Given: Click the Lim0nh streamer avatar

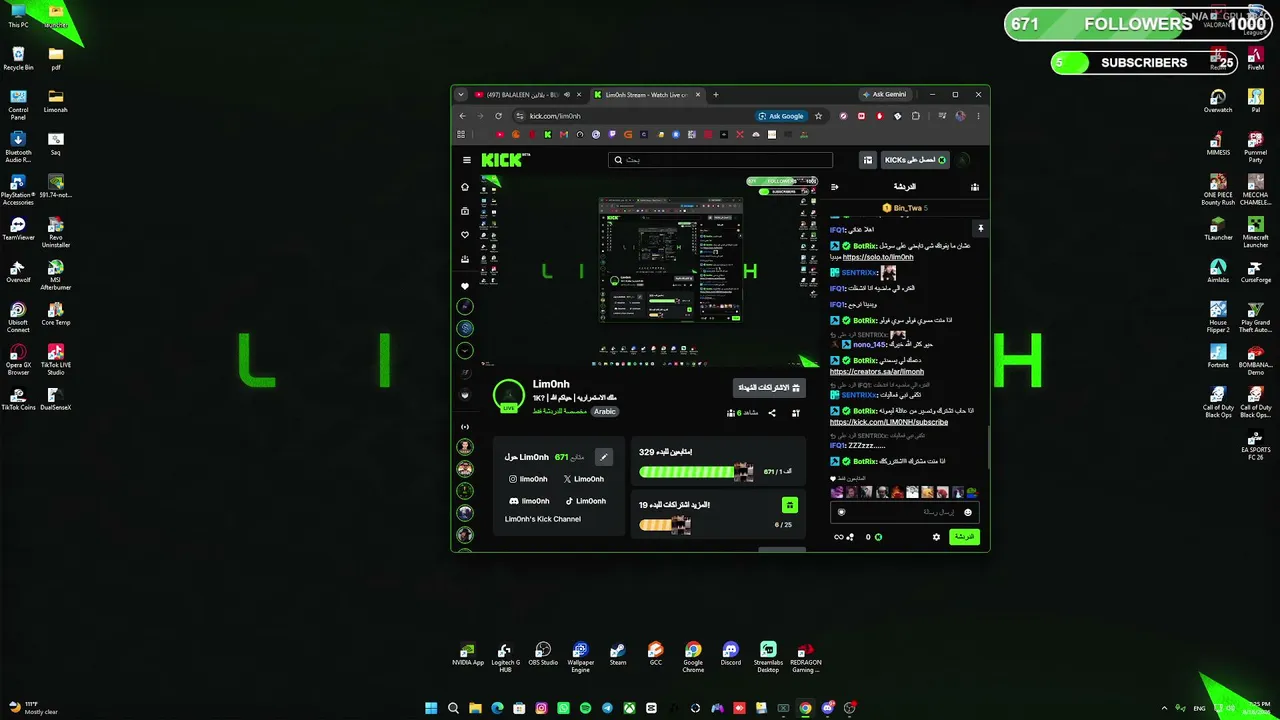Looking at the screenshot, I should [x=509, y=395].
